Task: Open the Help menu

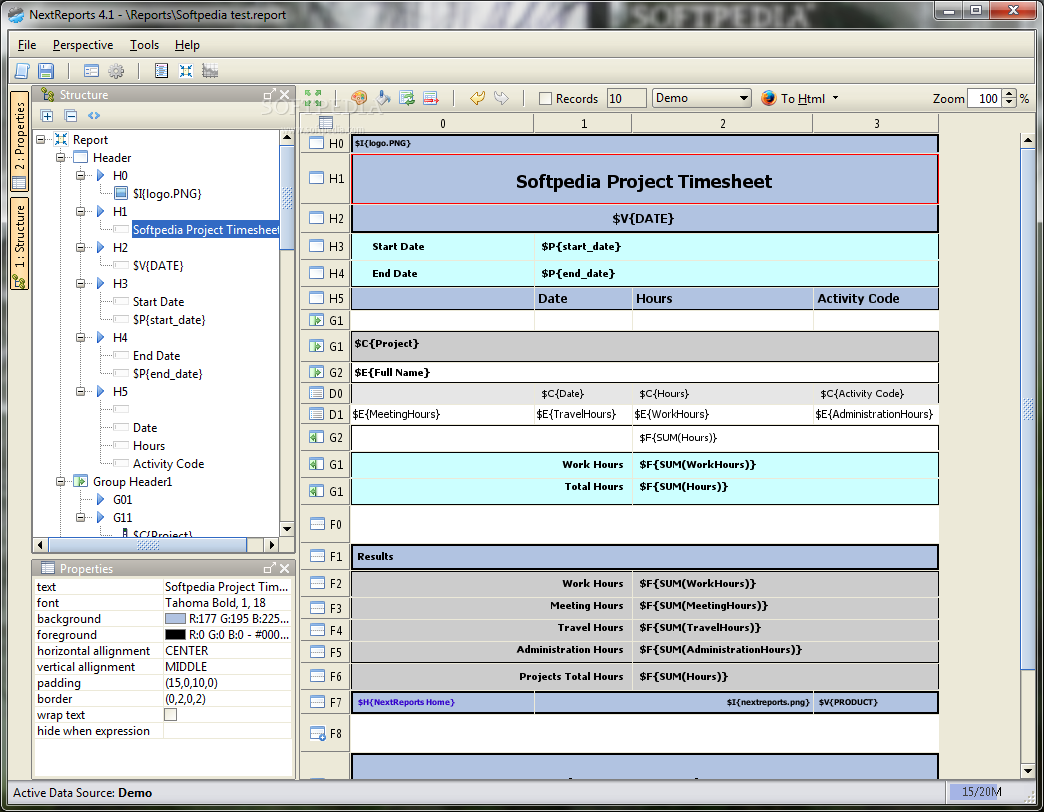Action: [x=187, y=45]
